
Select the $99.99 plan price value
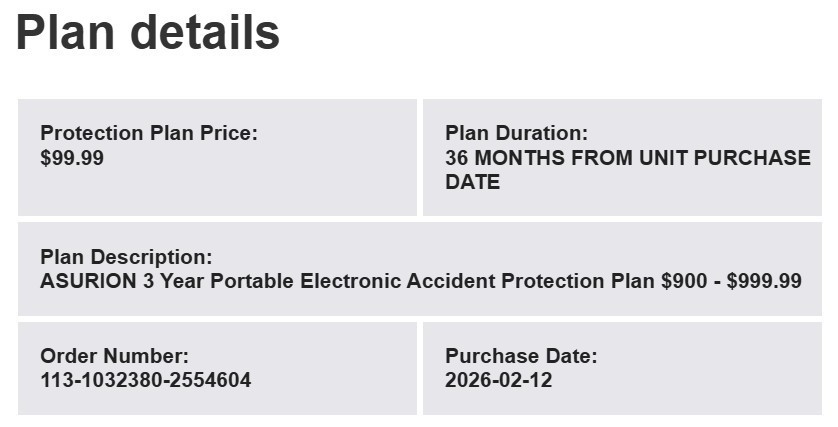(x=72, y=158)
